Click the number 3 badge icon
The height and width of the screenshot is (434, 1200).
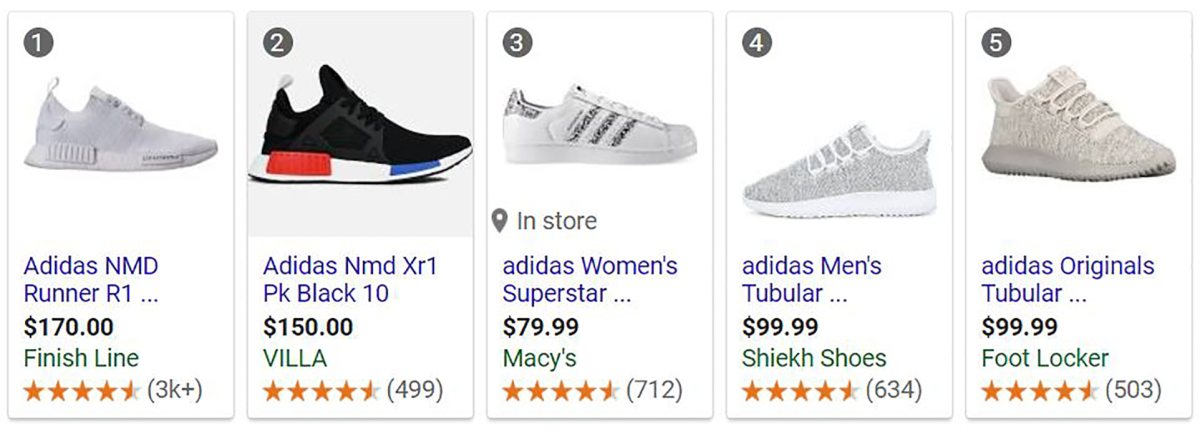click(517, 42)
